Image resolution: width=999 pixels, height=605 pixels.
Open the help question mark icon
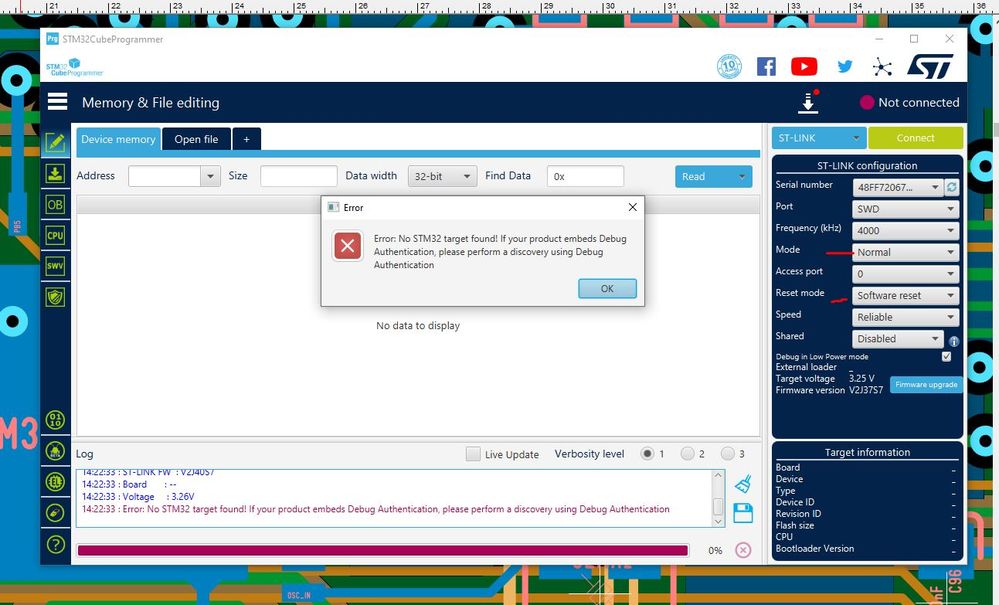[x=55, y=544]
